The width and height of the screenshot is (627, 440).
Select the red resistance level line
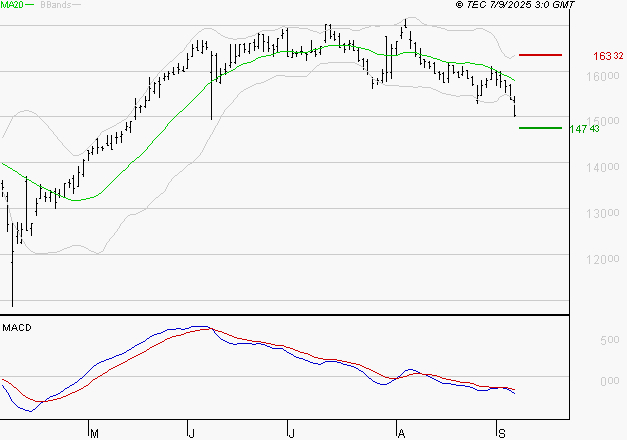(540, 55)
